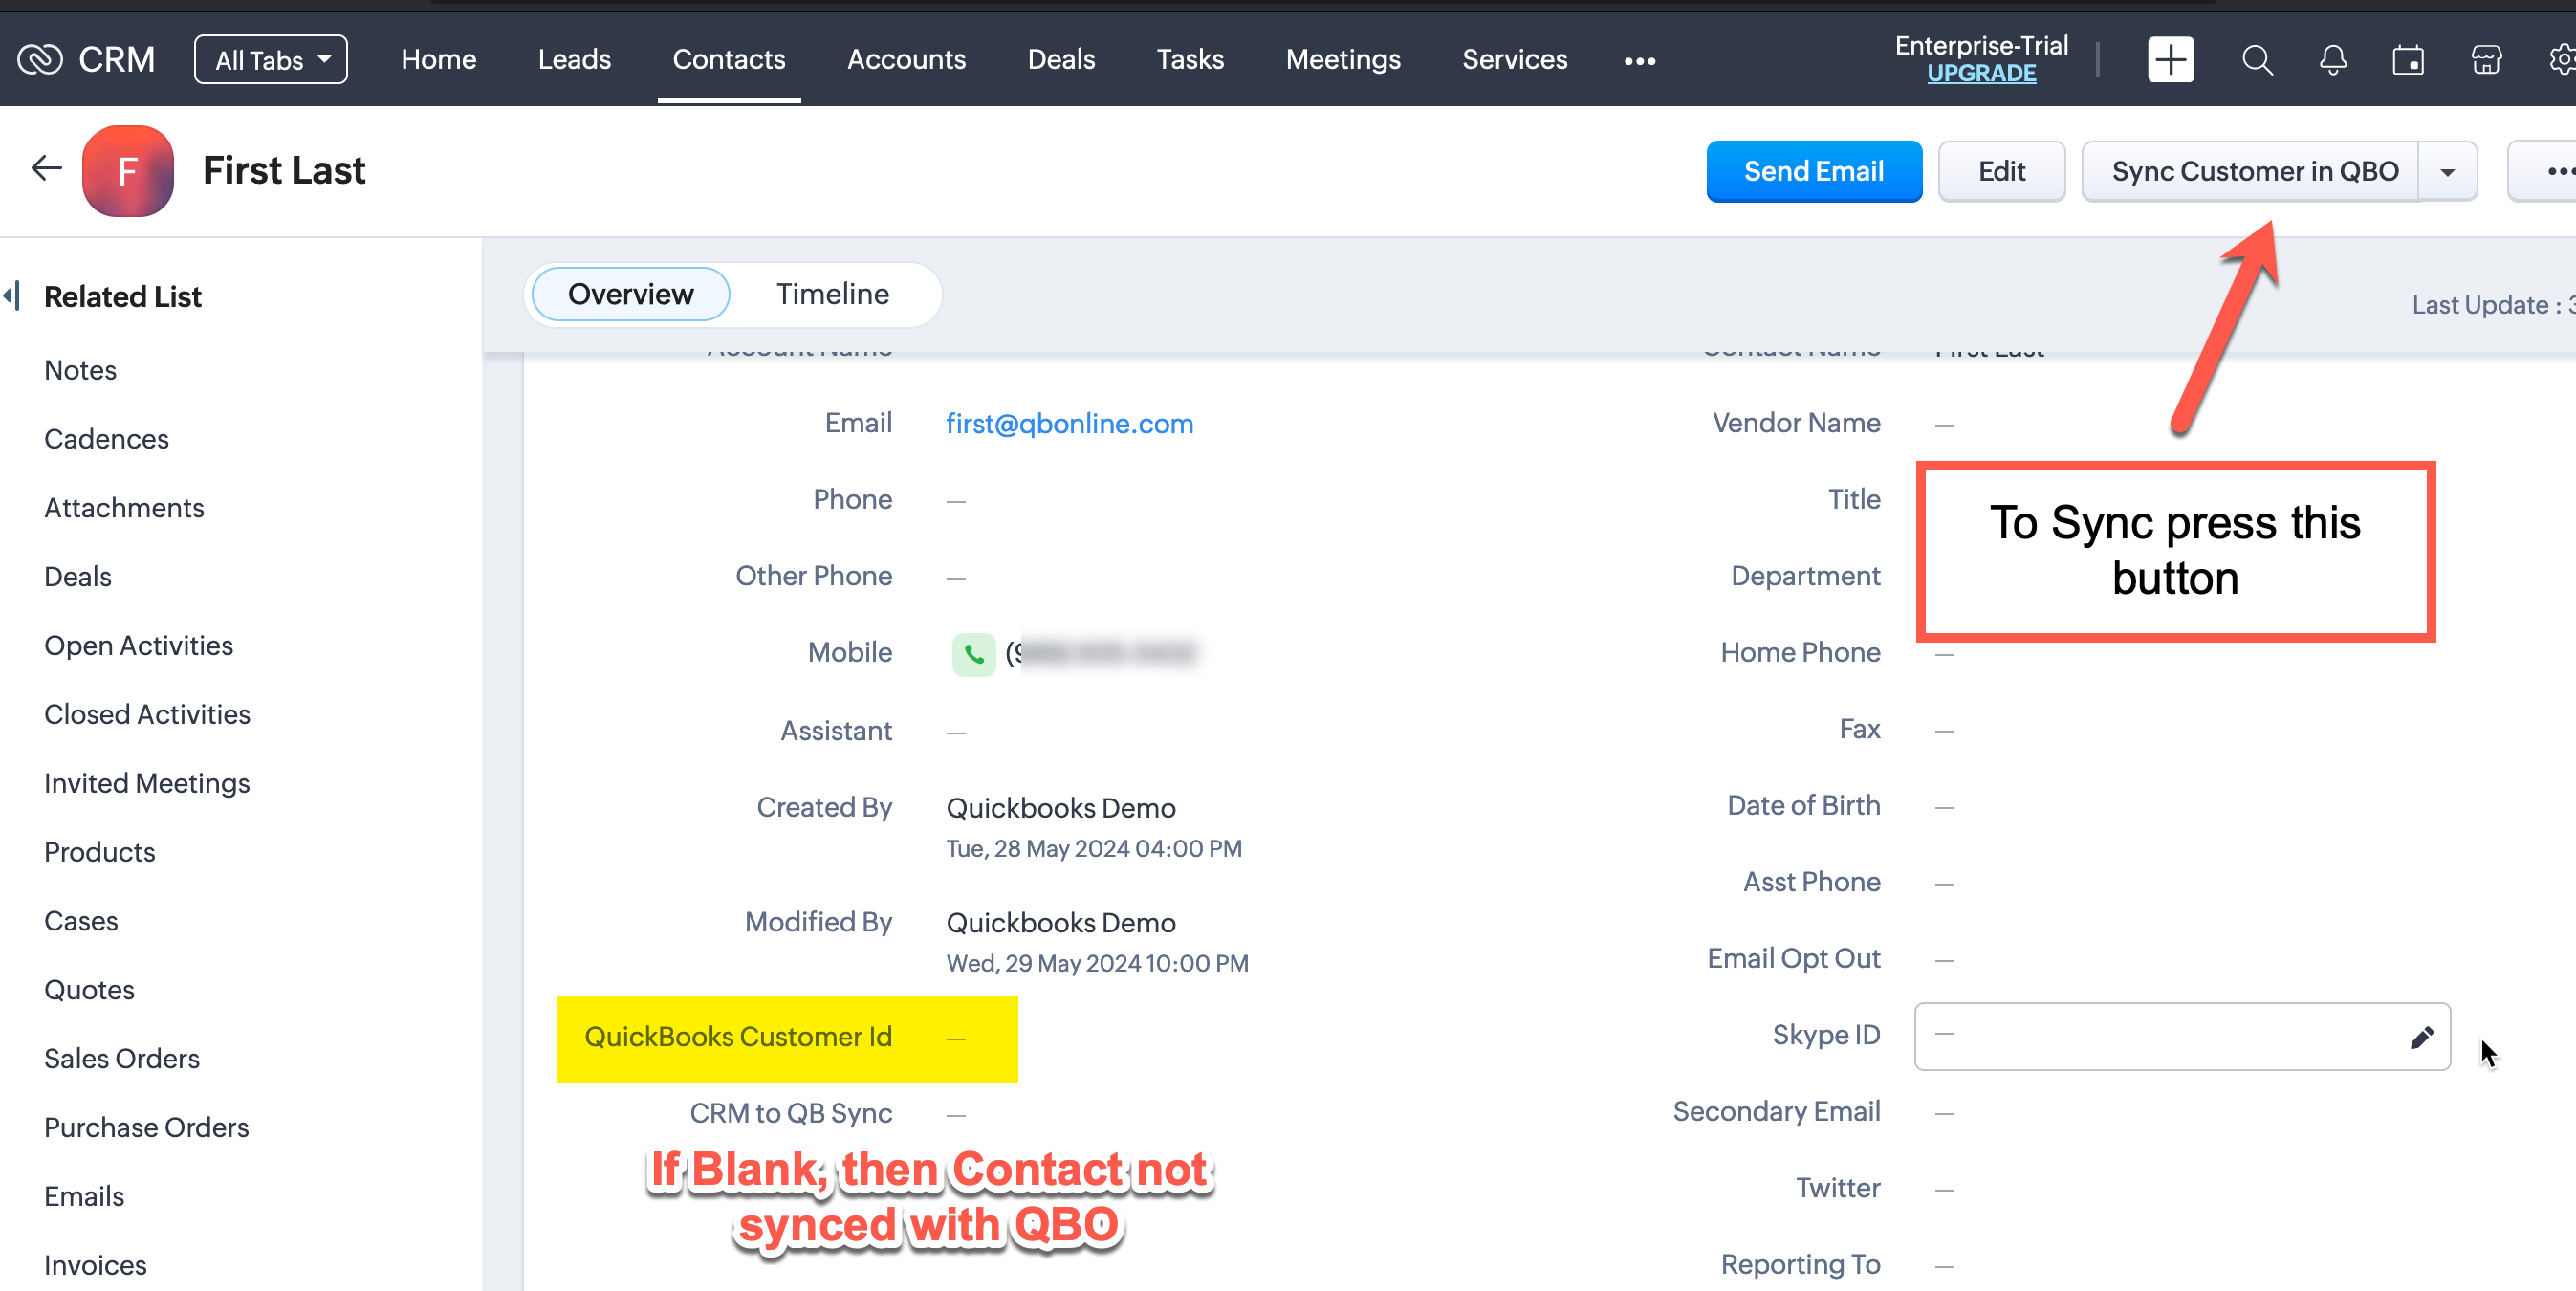
Task: Click the CRM to QB Sync field label
Action: coord(790,1114)
